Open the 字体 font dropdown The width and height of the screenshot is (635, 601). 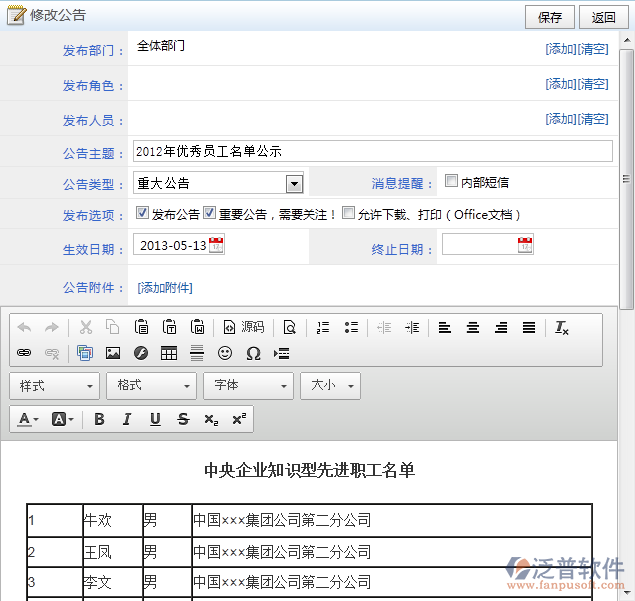(x=248, y=385)
